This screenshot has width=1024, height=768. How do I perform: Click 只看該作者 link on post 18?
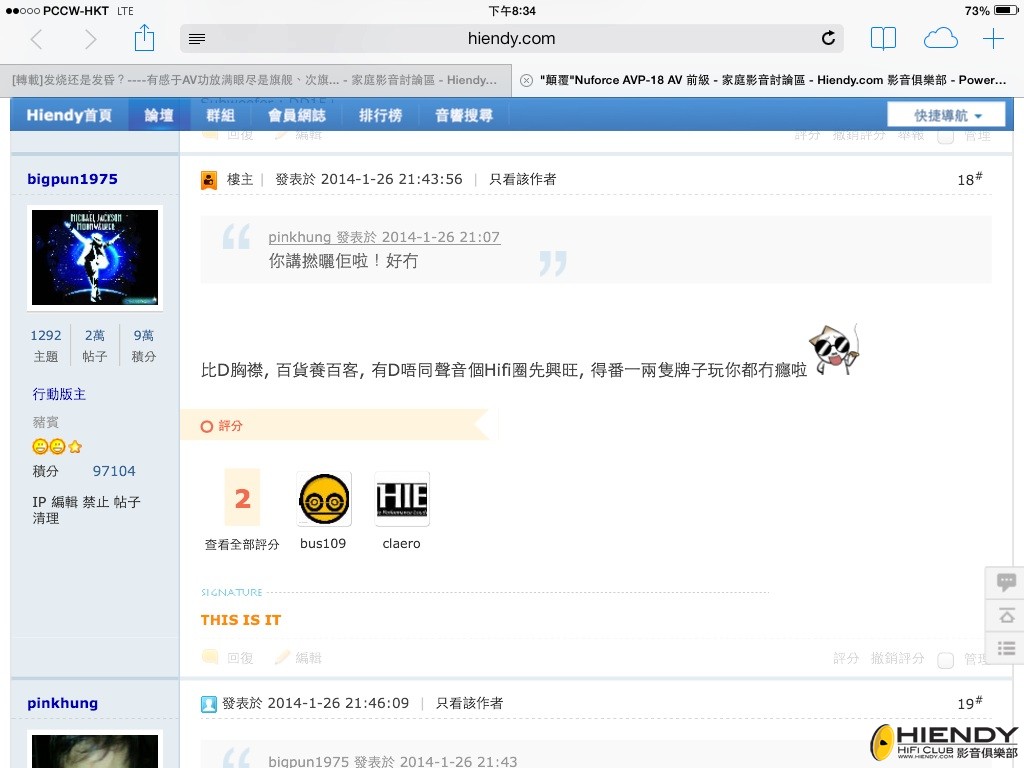pyautogui.click(x=522, y=179)
